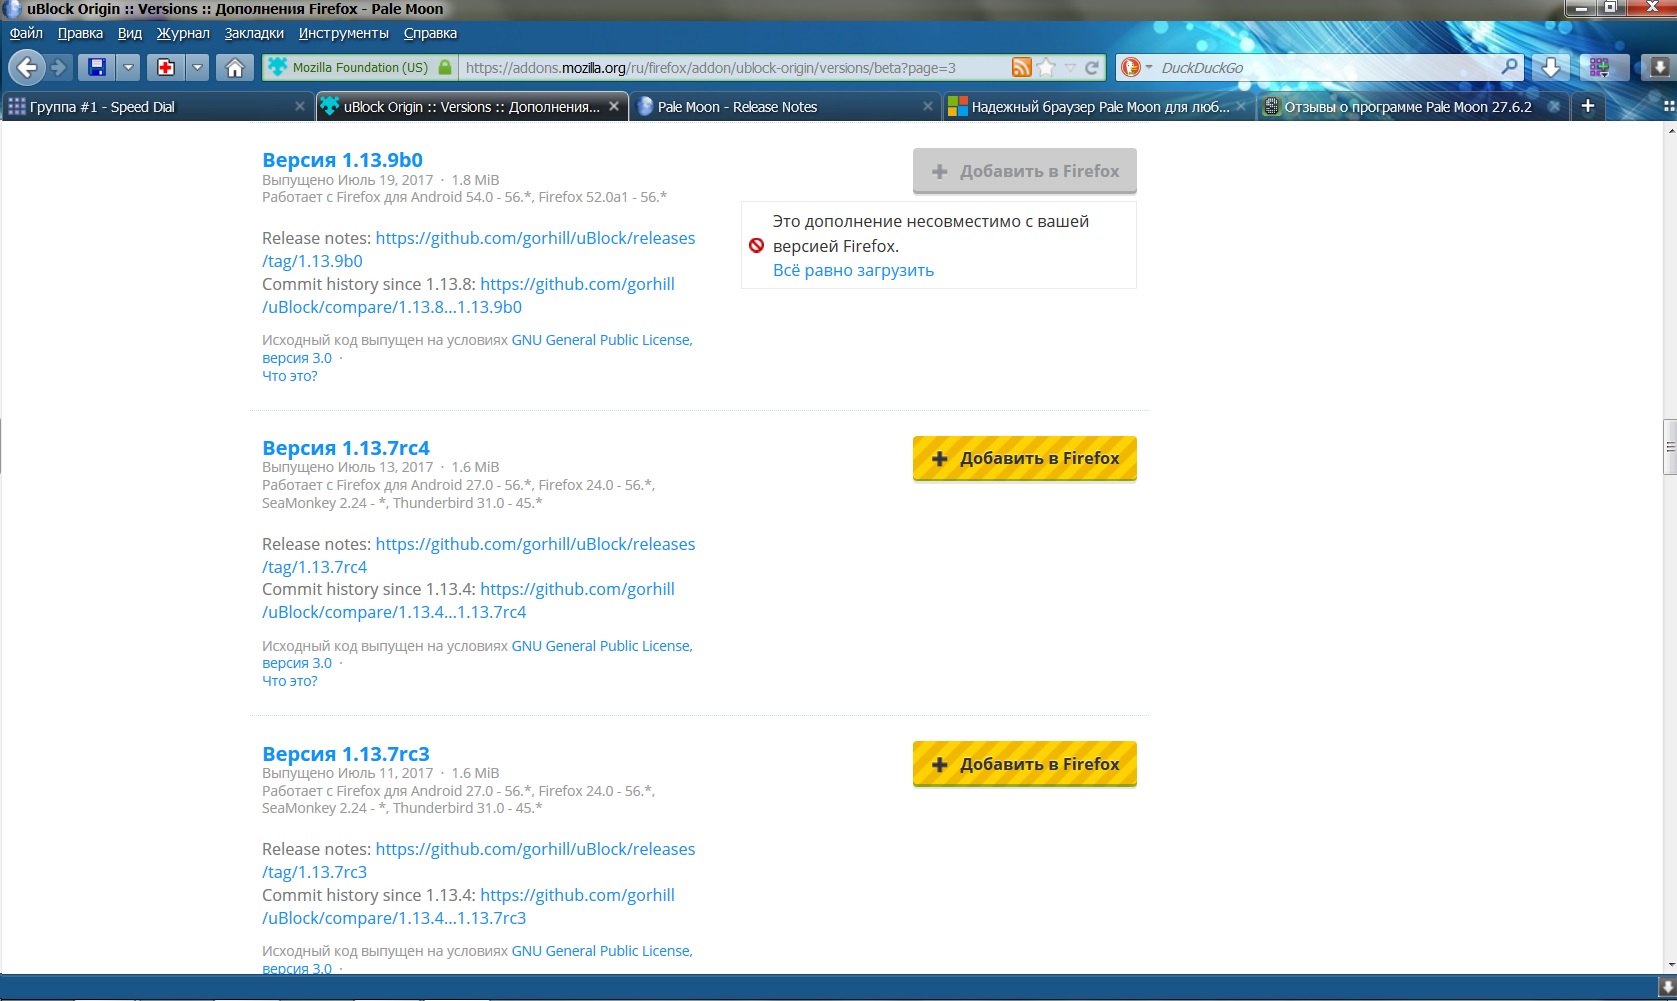1677x1001 pixels.
Task: Open the Инструменты menu
Action: tap(344, 33)
